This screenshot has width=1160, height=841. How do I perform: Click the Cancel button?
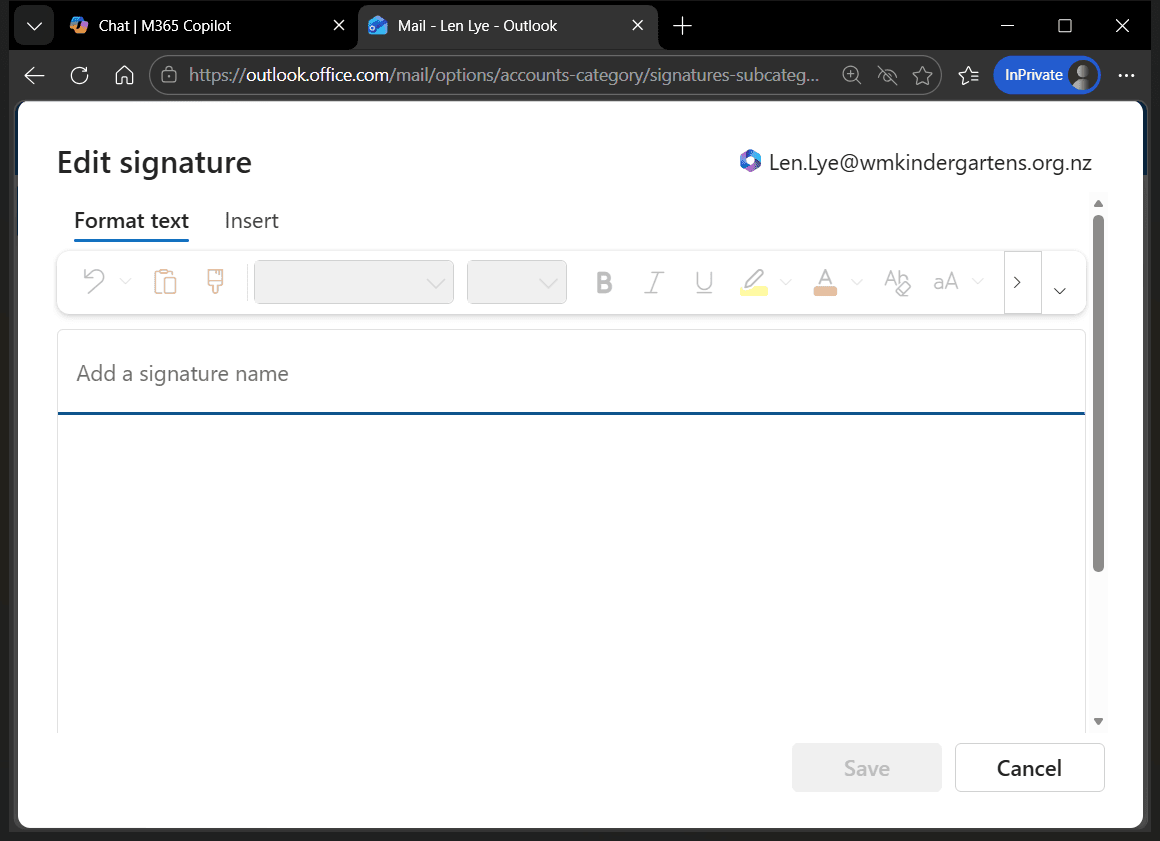point(1029,768)
